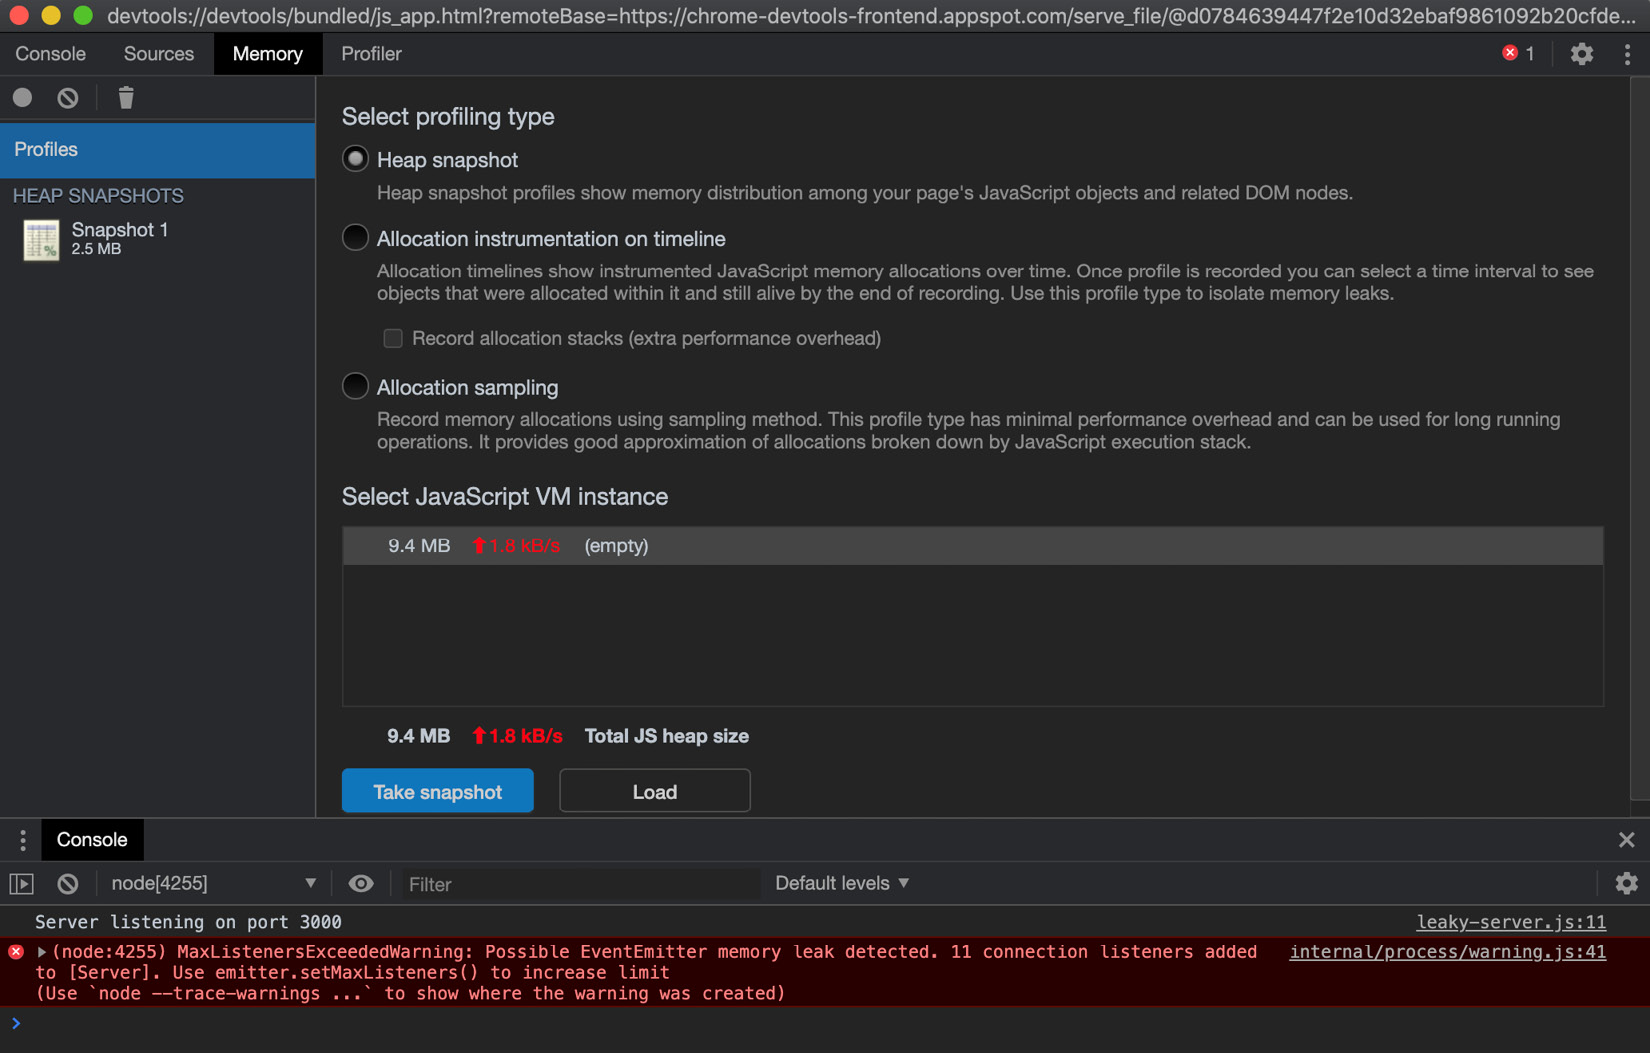Clear all profiles with the block icon
The width and height of the screenshot is (1650, 1053).
(x=66, y=97)
